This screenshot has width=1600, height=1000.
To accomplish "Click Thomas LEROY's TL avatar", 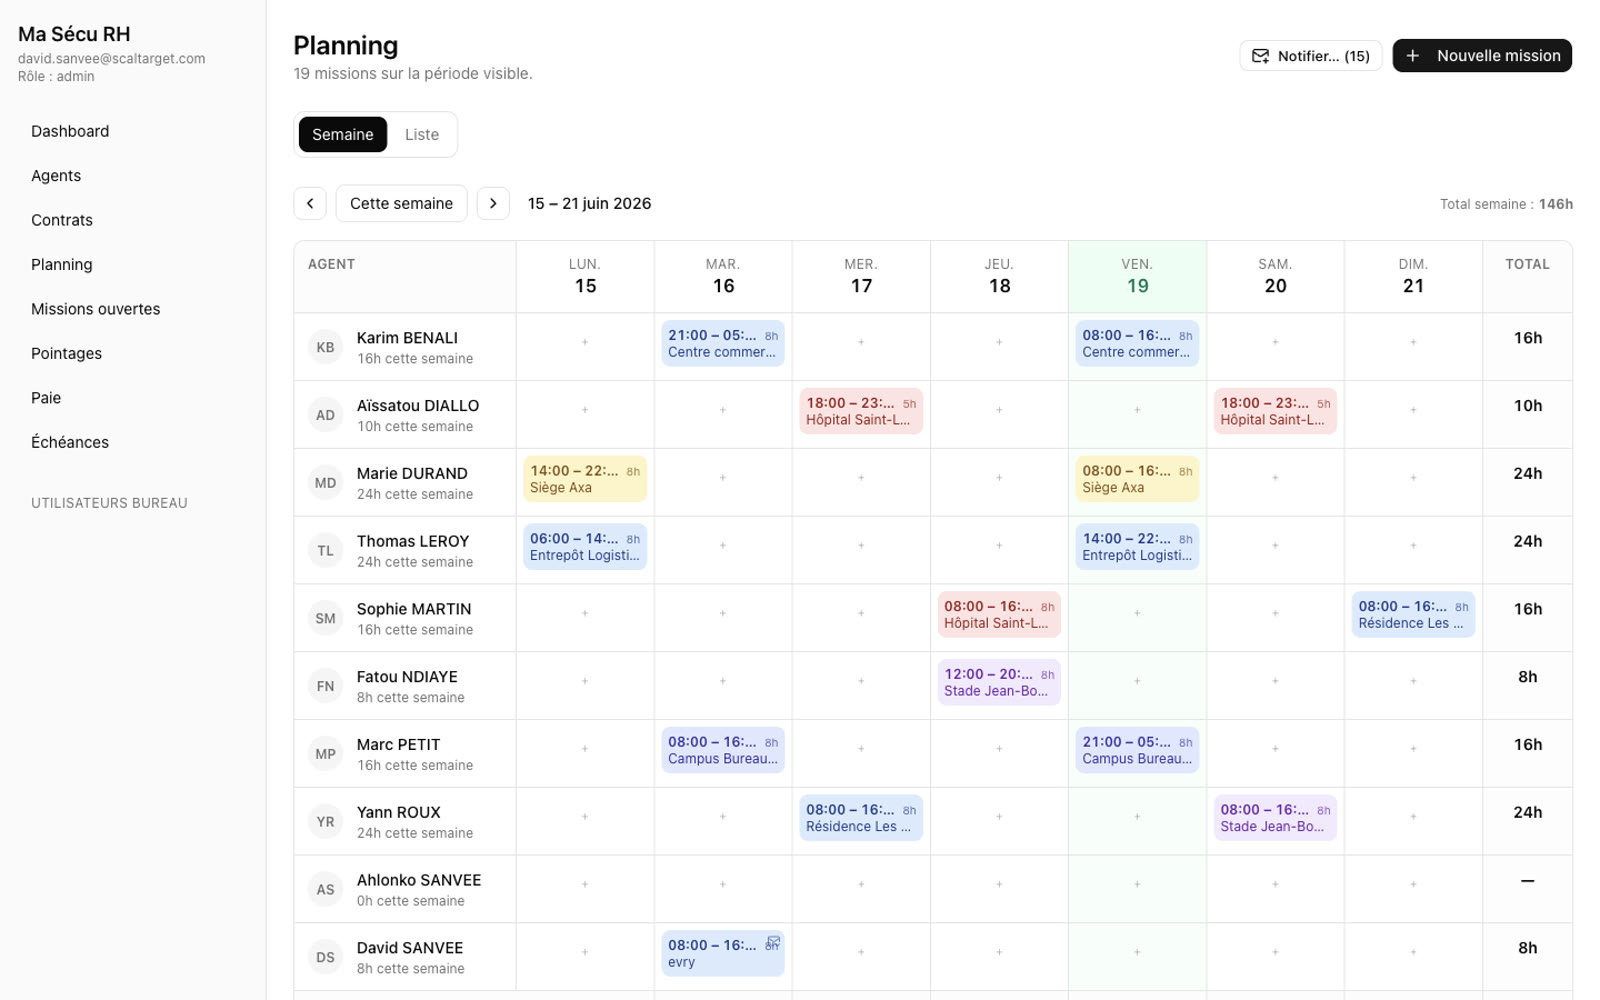I will tap(325, 550).
